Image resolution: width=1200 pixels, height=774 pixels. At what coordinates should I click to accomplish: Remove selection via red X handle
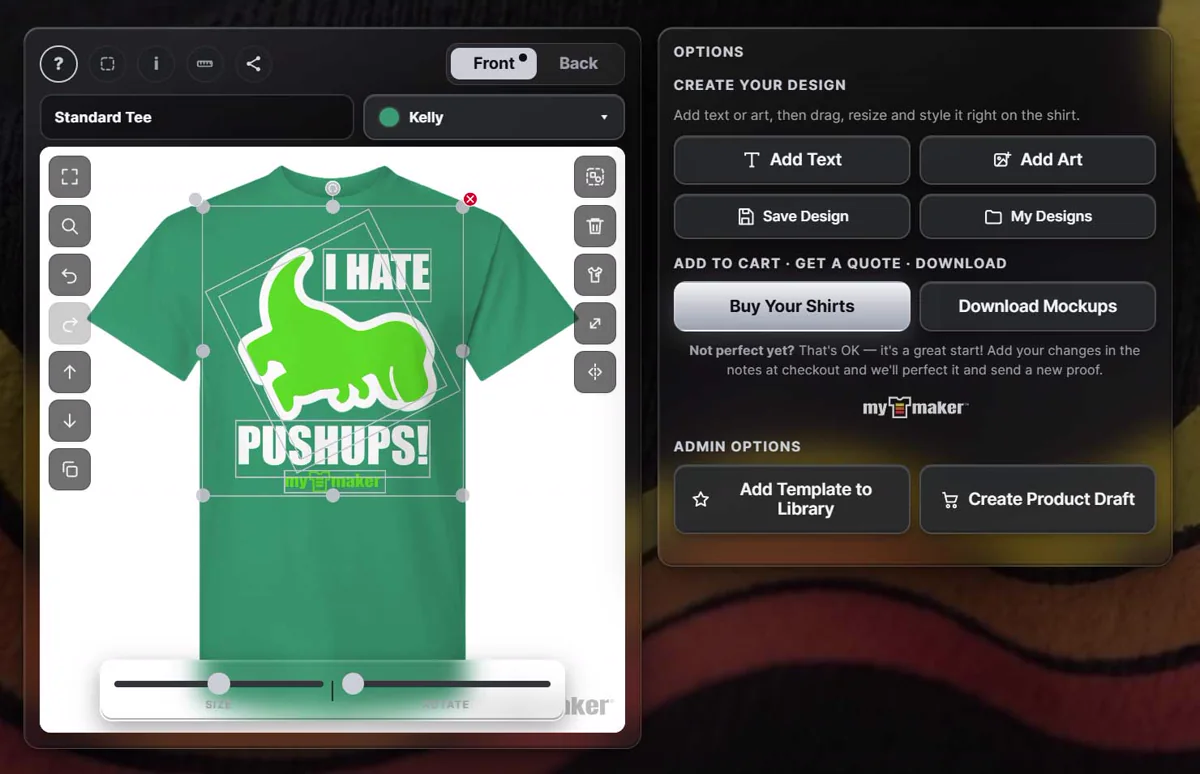coord(470,199)
